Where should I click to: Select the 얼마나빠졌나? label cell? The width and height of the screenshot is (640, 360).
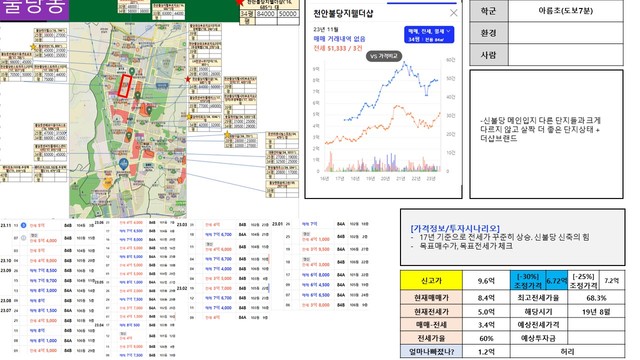(431, 351)
